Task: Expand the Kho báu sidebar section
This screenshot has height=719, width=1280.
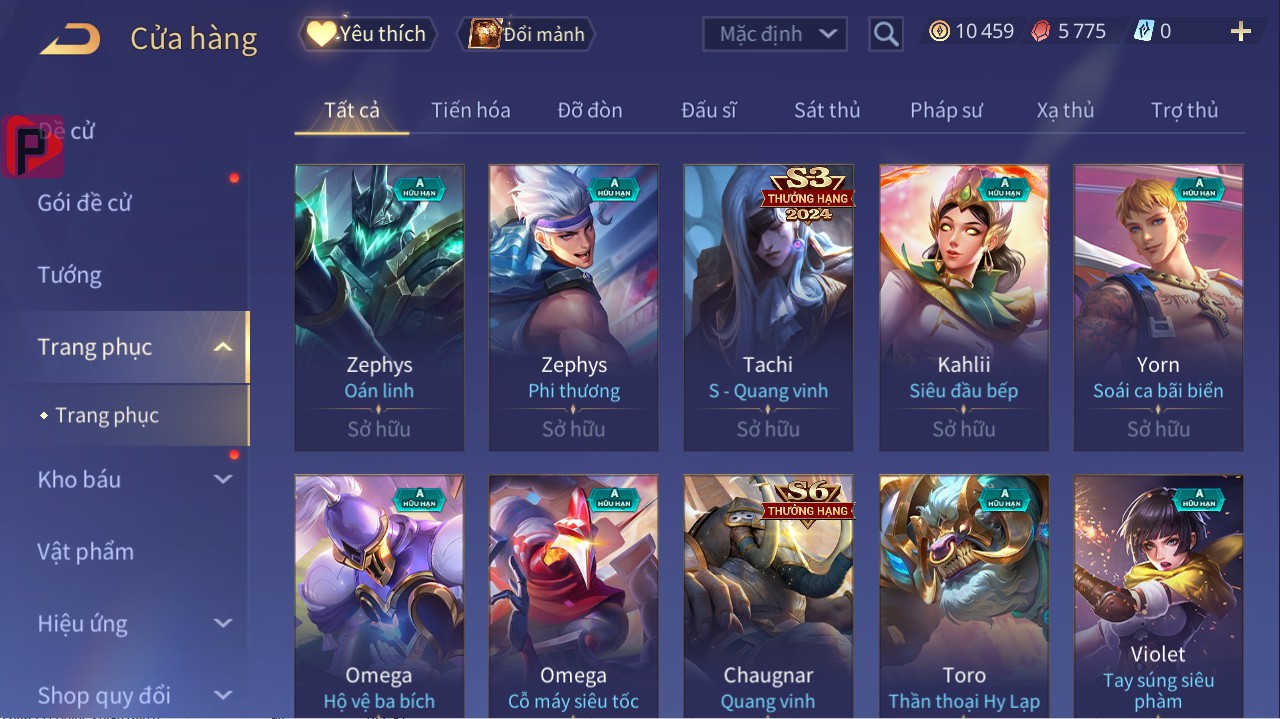Action: pos(223,479)
